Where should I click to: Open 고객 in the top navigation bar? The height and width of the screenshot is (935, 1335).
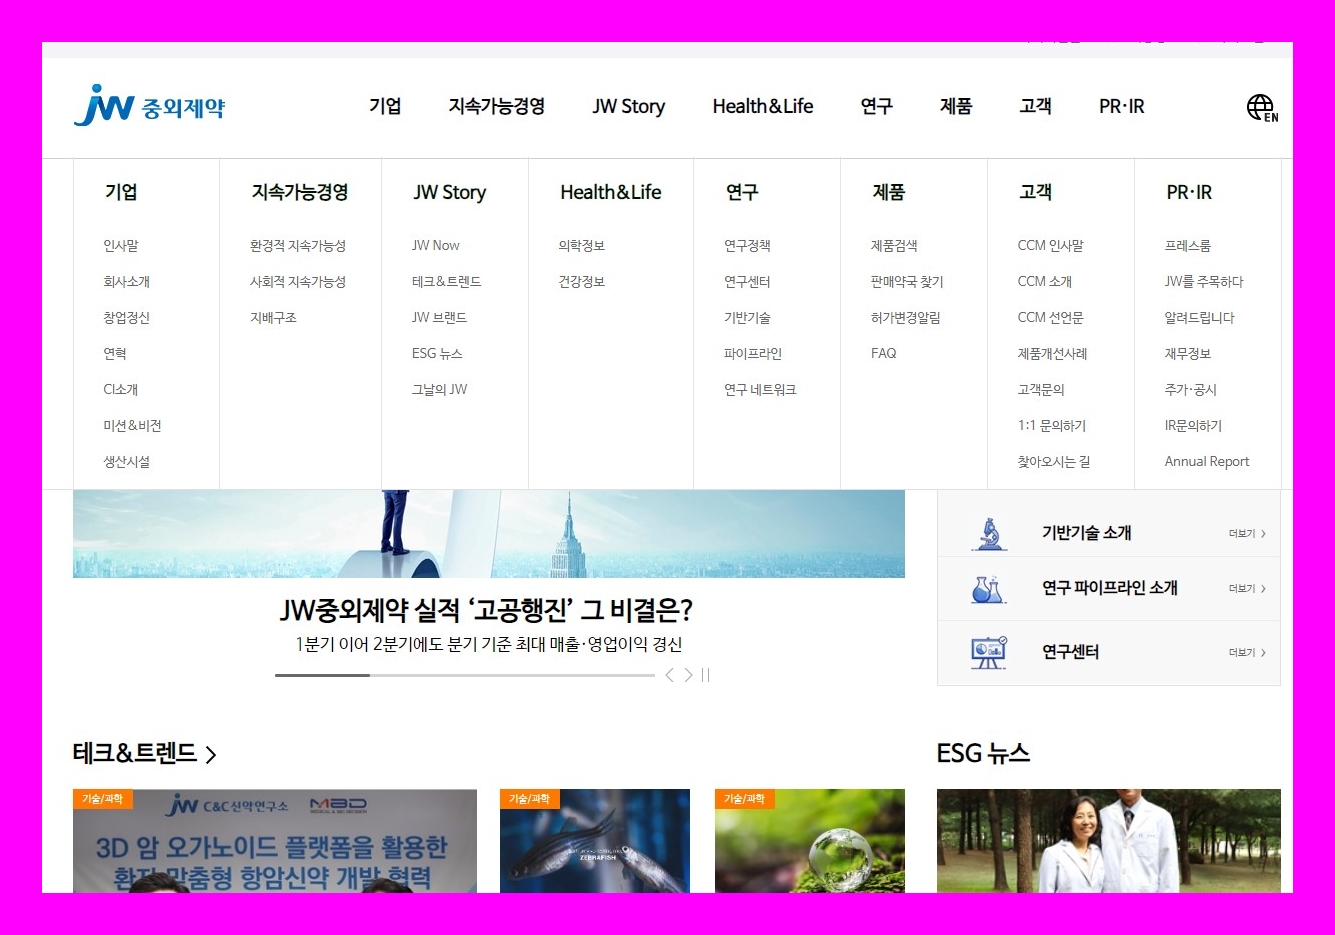1035,106
